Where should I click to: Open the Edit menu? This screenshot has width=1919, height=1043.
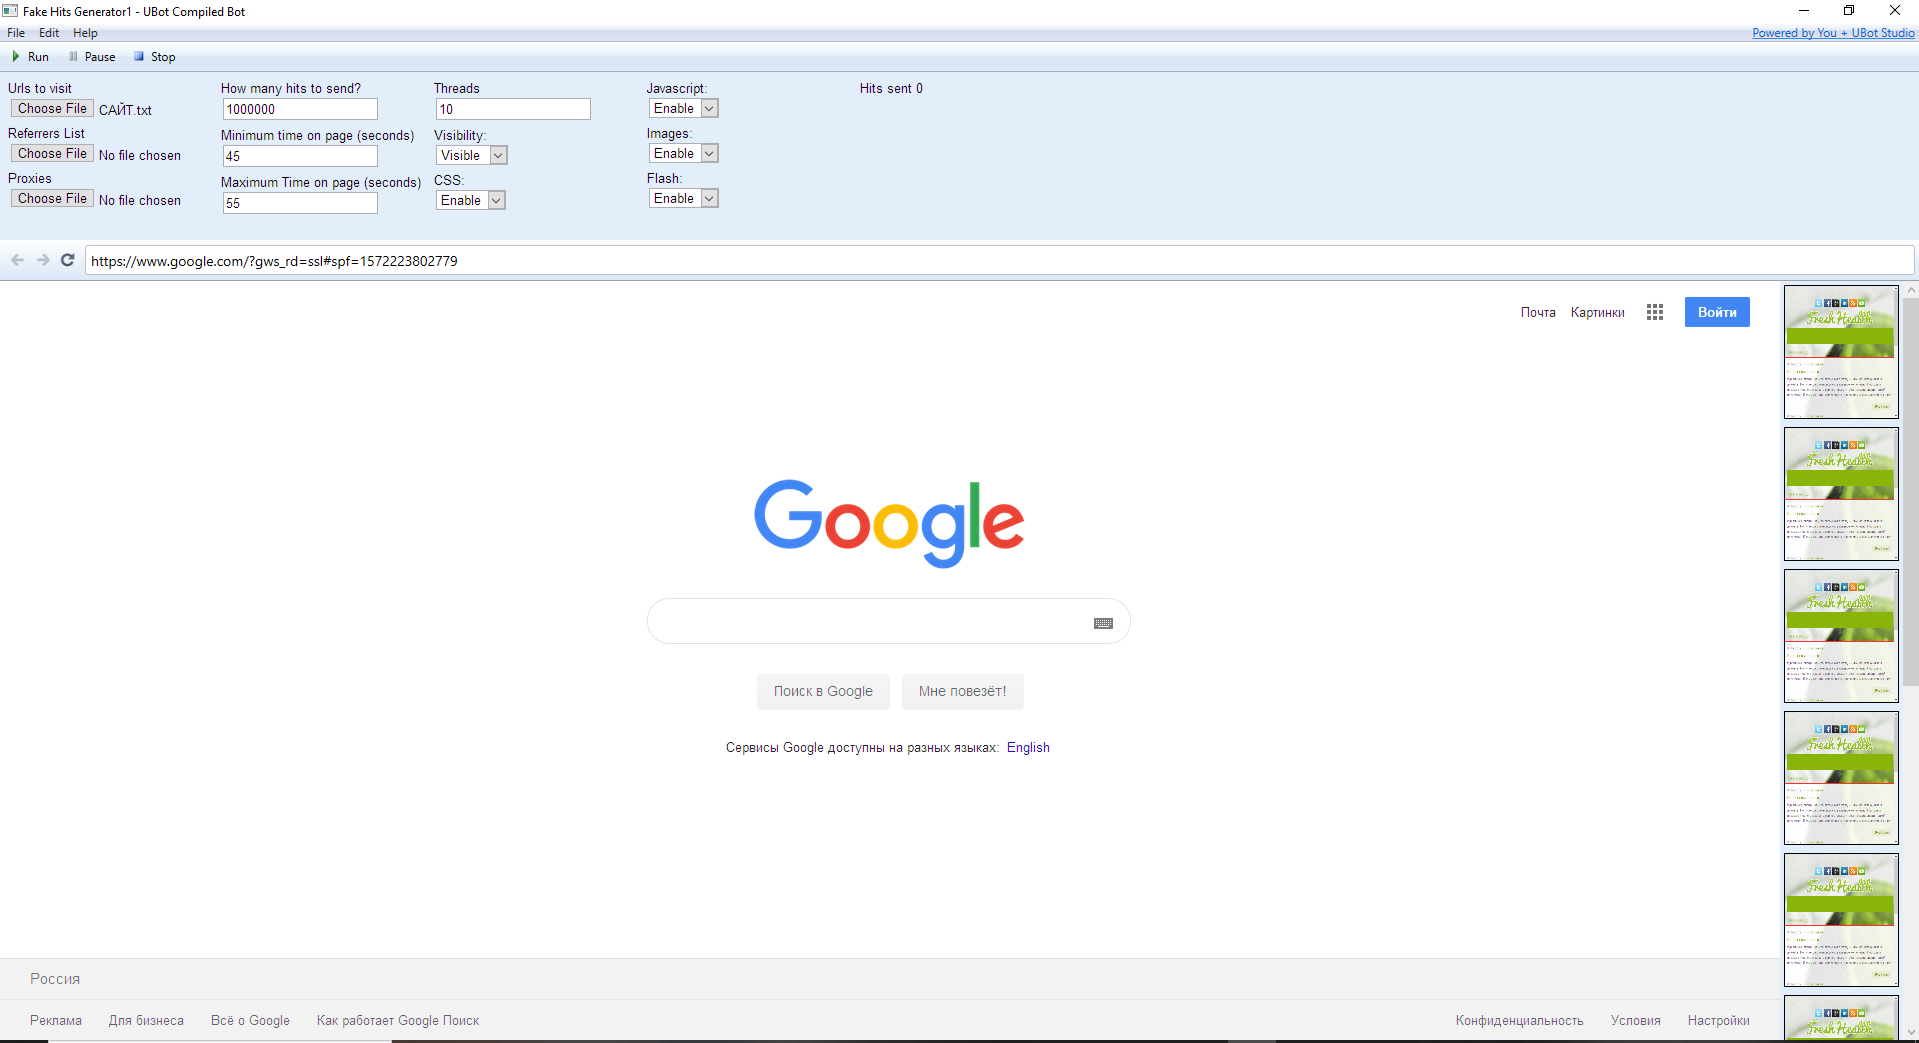[x=49, y=33]
